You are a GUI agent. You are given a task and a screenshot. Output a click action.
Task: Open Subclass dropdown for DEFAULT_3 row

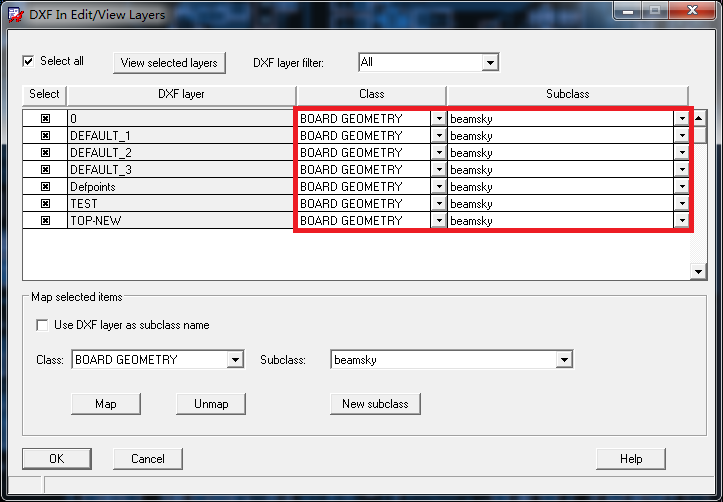pos(681,170)
